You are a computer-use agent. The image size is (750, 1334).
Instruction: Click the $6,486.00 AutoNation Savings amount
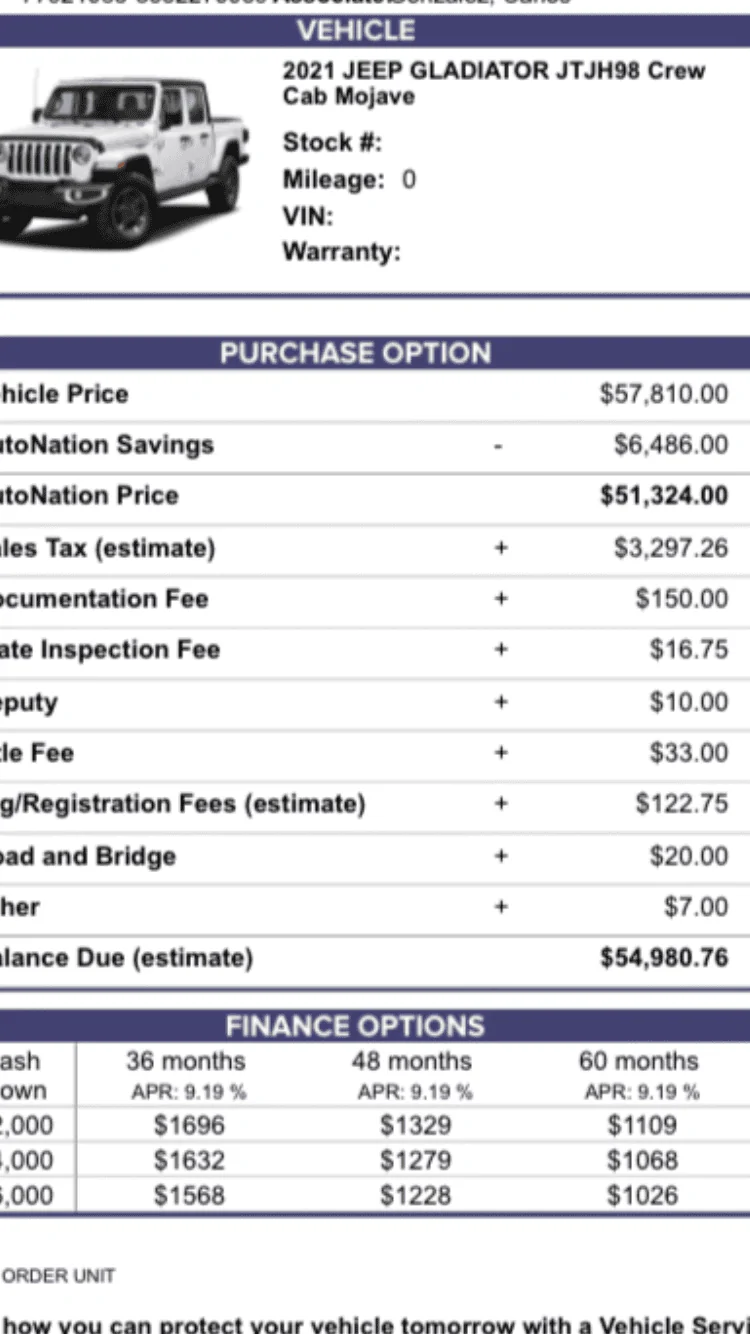point(671,445)
